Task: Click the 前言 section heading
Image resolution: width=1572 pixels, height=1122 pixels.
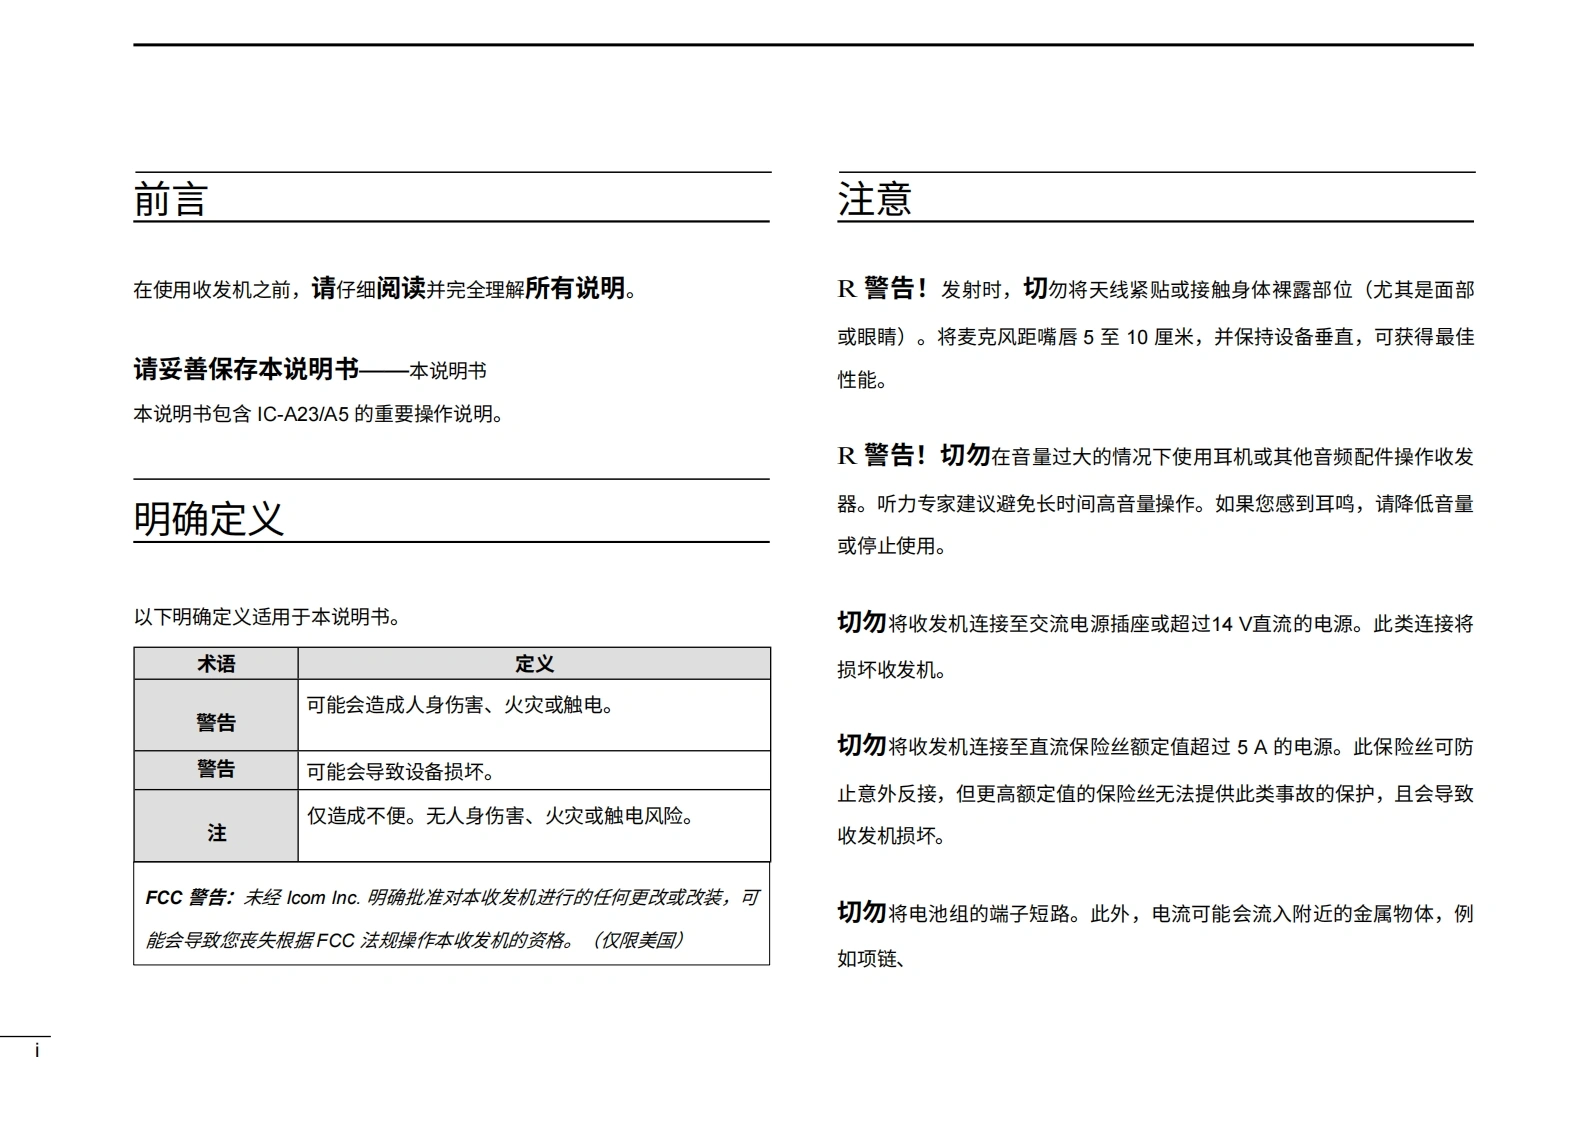Action: [171, 199]
